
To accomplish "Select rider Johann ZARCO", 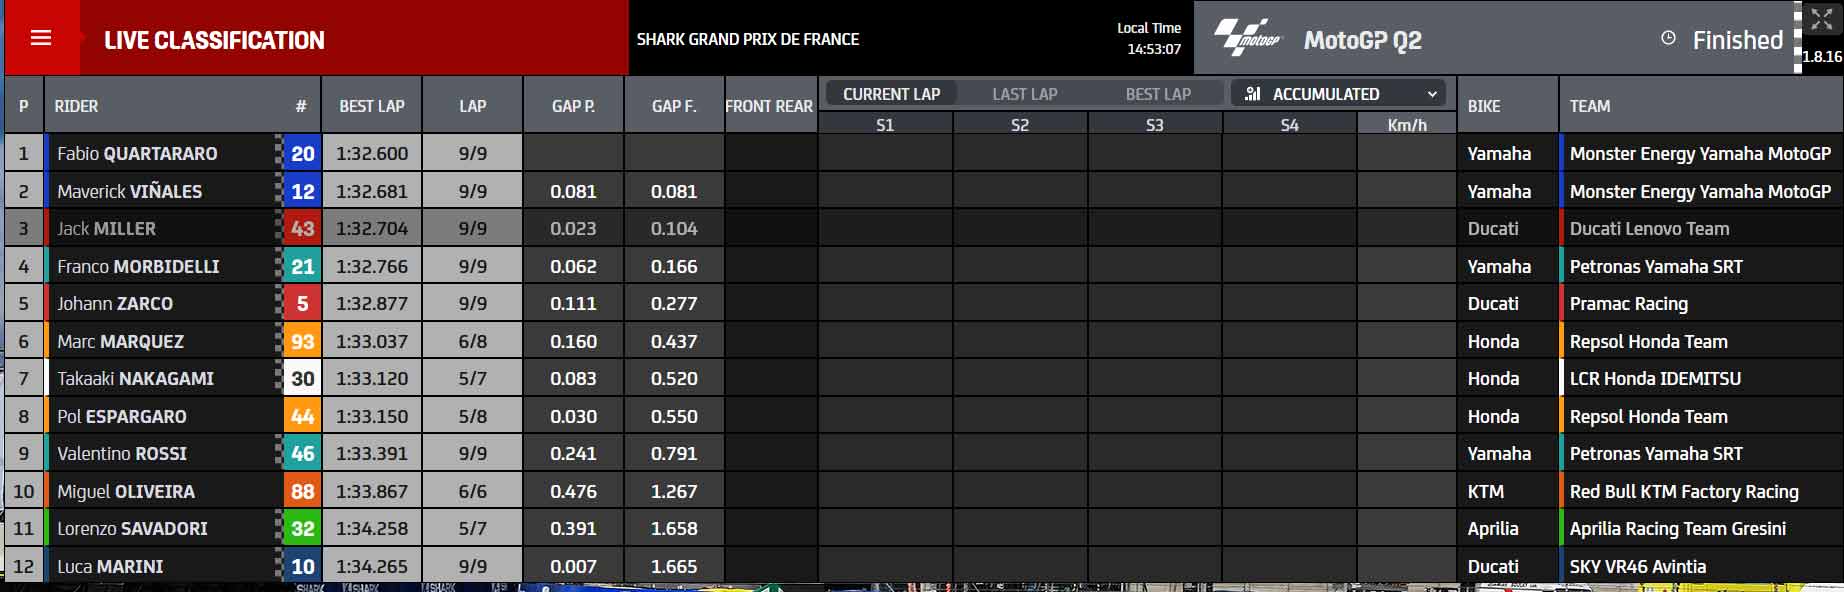I will (115, 303).
